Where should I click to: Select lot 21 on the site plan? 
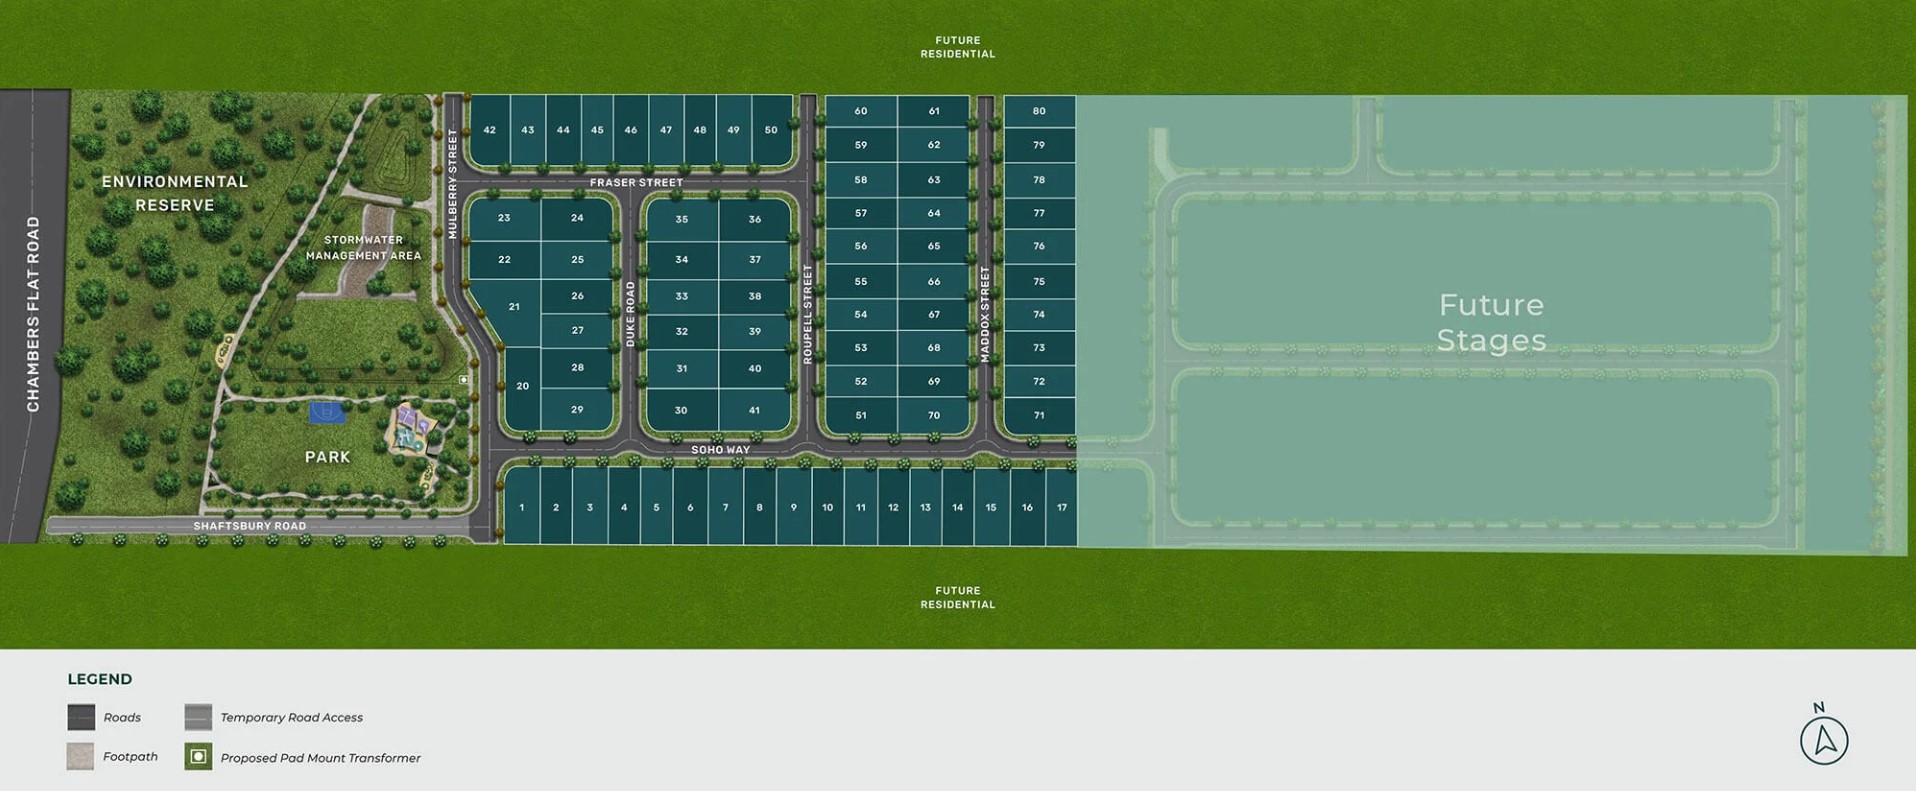point(513,307)
